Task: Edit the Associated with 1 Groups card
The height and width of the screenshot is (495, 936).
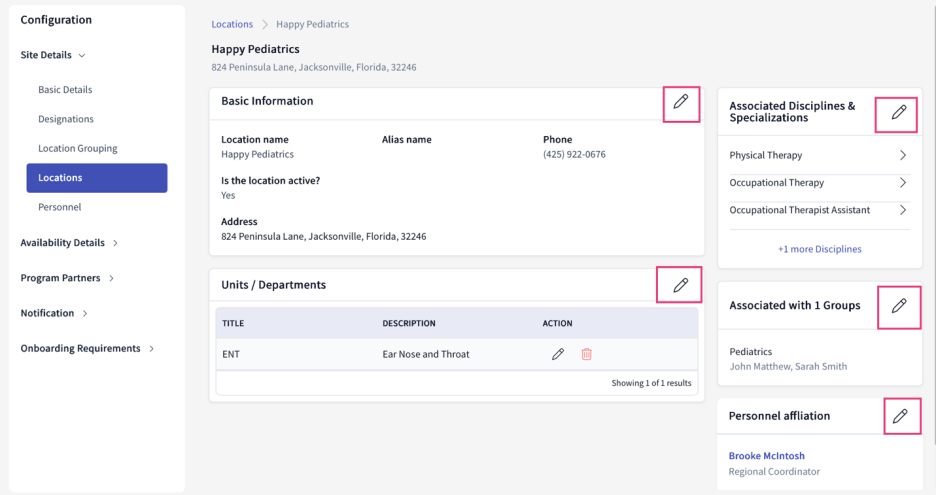Action: pos(899,306)
